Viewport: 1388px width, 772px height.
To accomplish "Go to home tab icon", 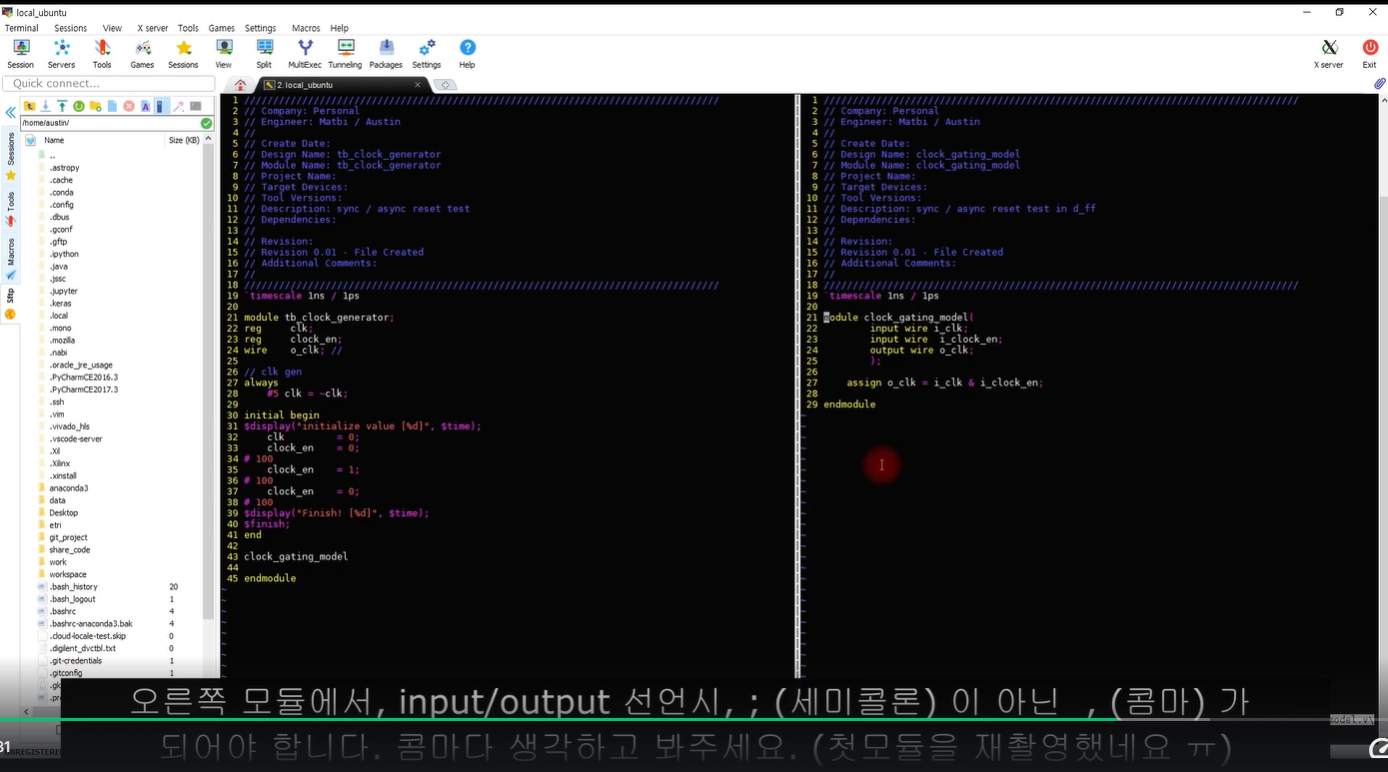I will click(240, 85).
